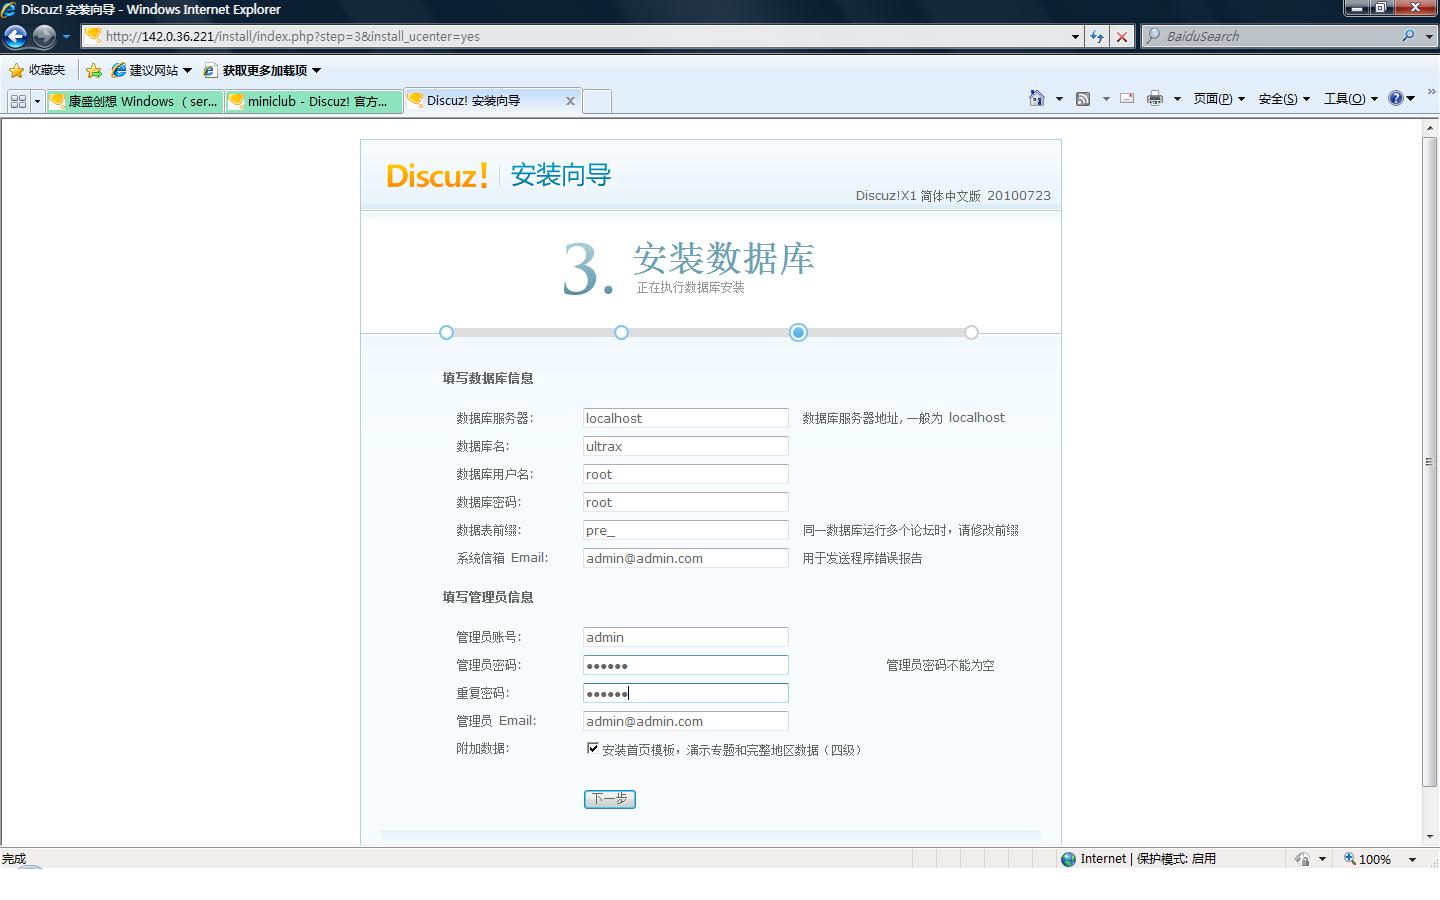The image size is (1440, 900).
Task: Open the recent pages dropdown arrow
Action: click(x=66, y=37)
